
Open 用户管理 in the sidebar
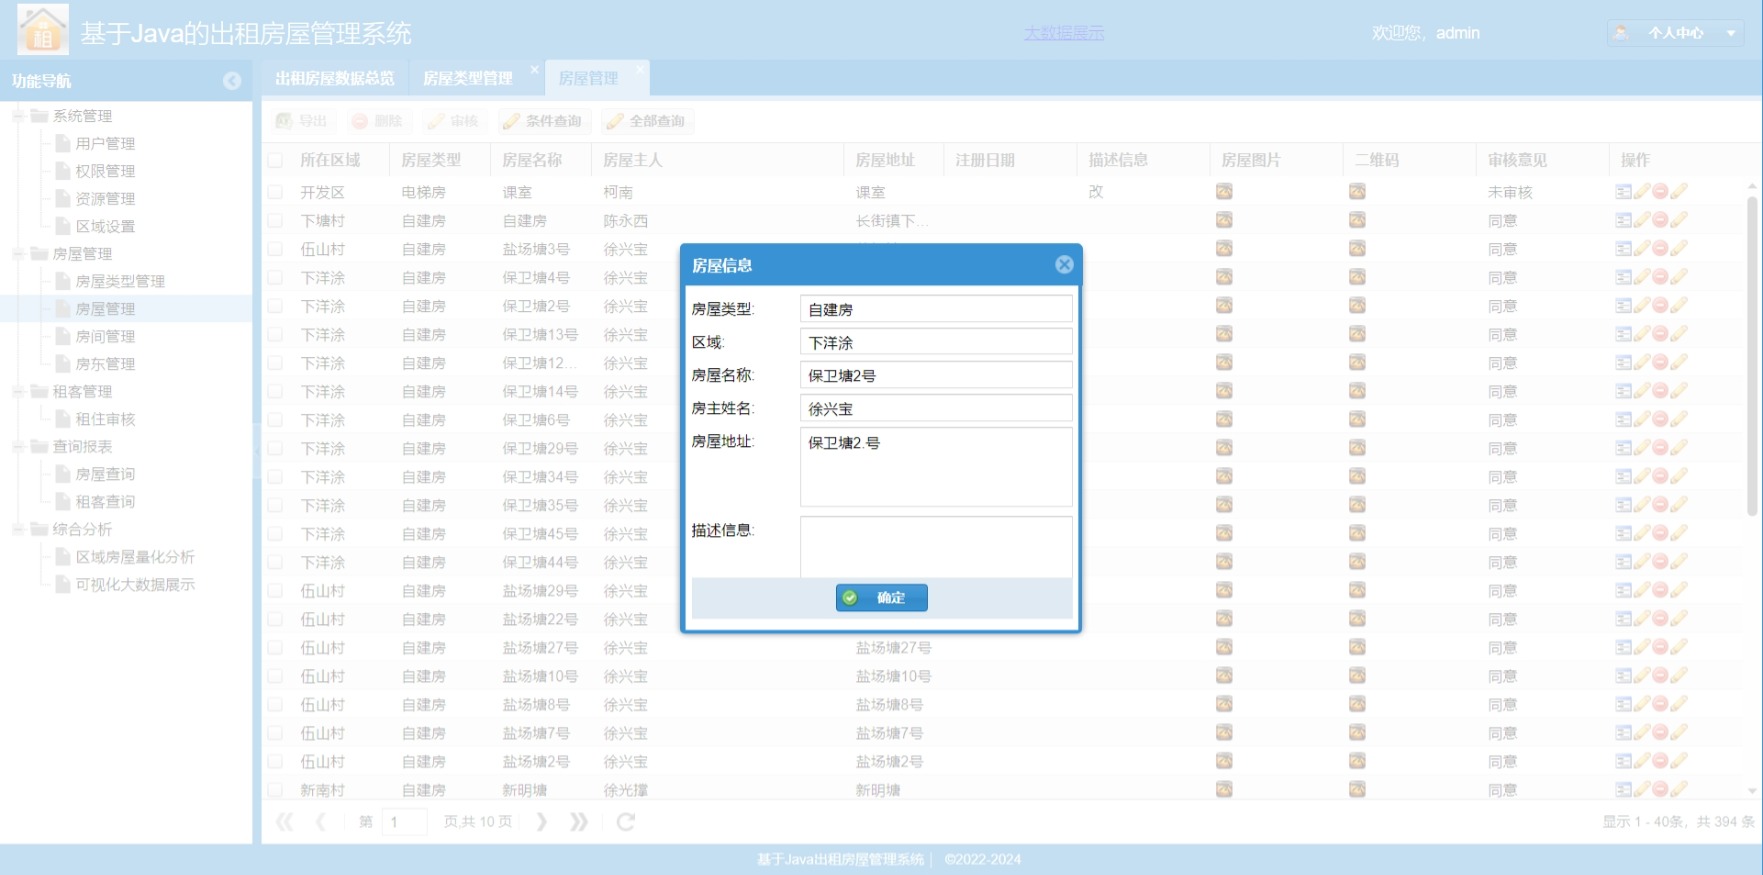click(105, 144)
